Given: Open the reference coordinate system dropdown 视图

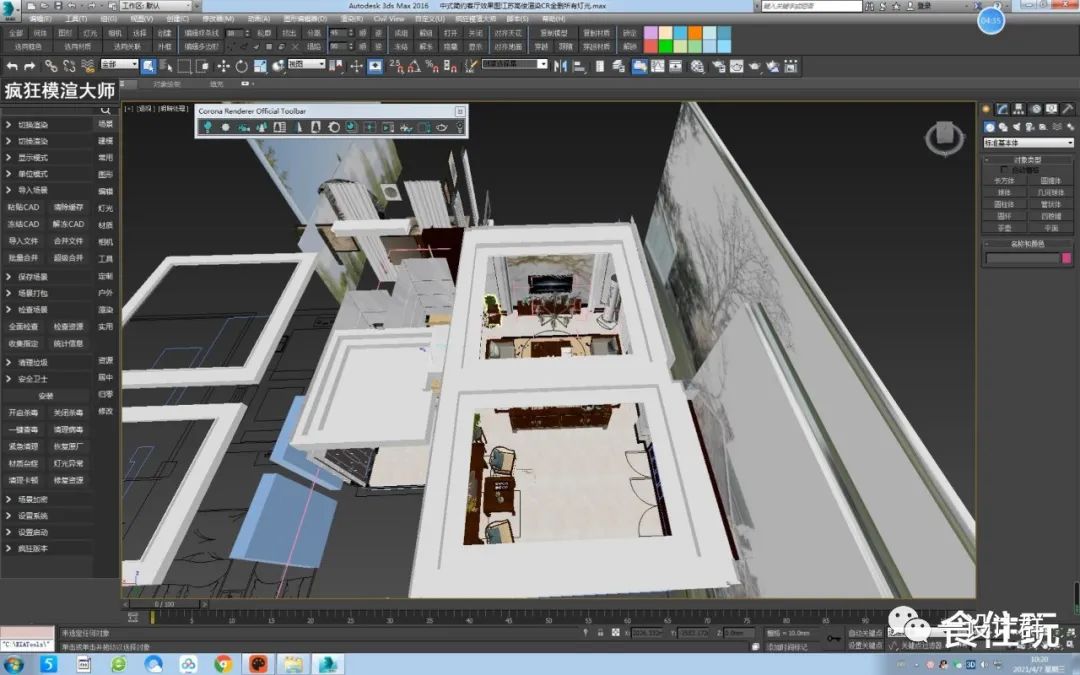Looking at the screenshot, I should point(306,64).
